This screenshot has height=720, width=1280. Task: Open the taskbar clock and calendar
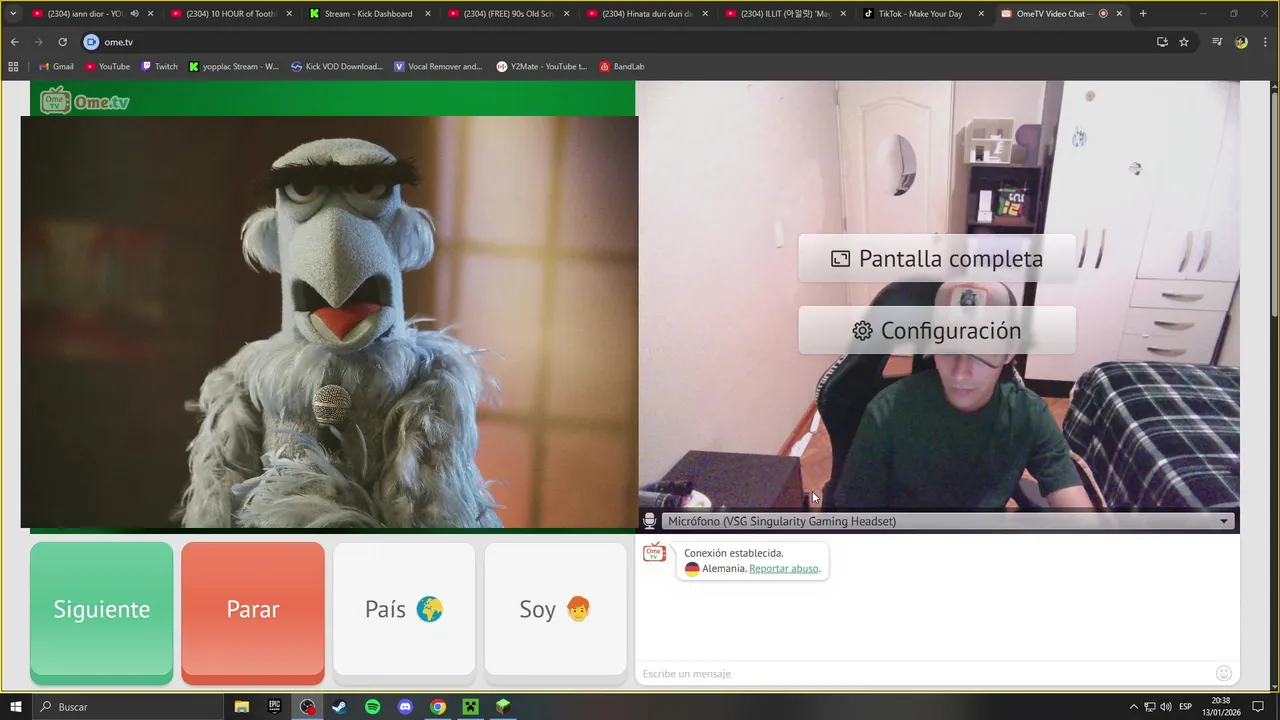point(1221,707)
